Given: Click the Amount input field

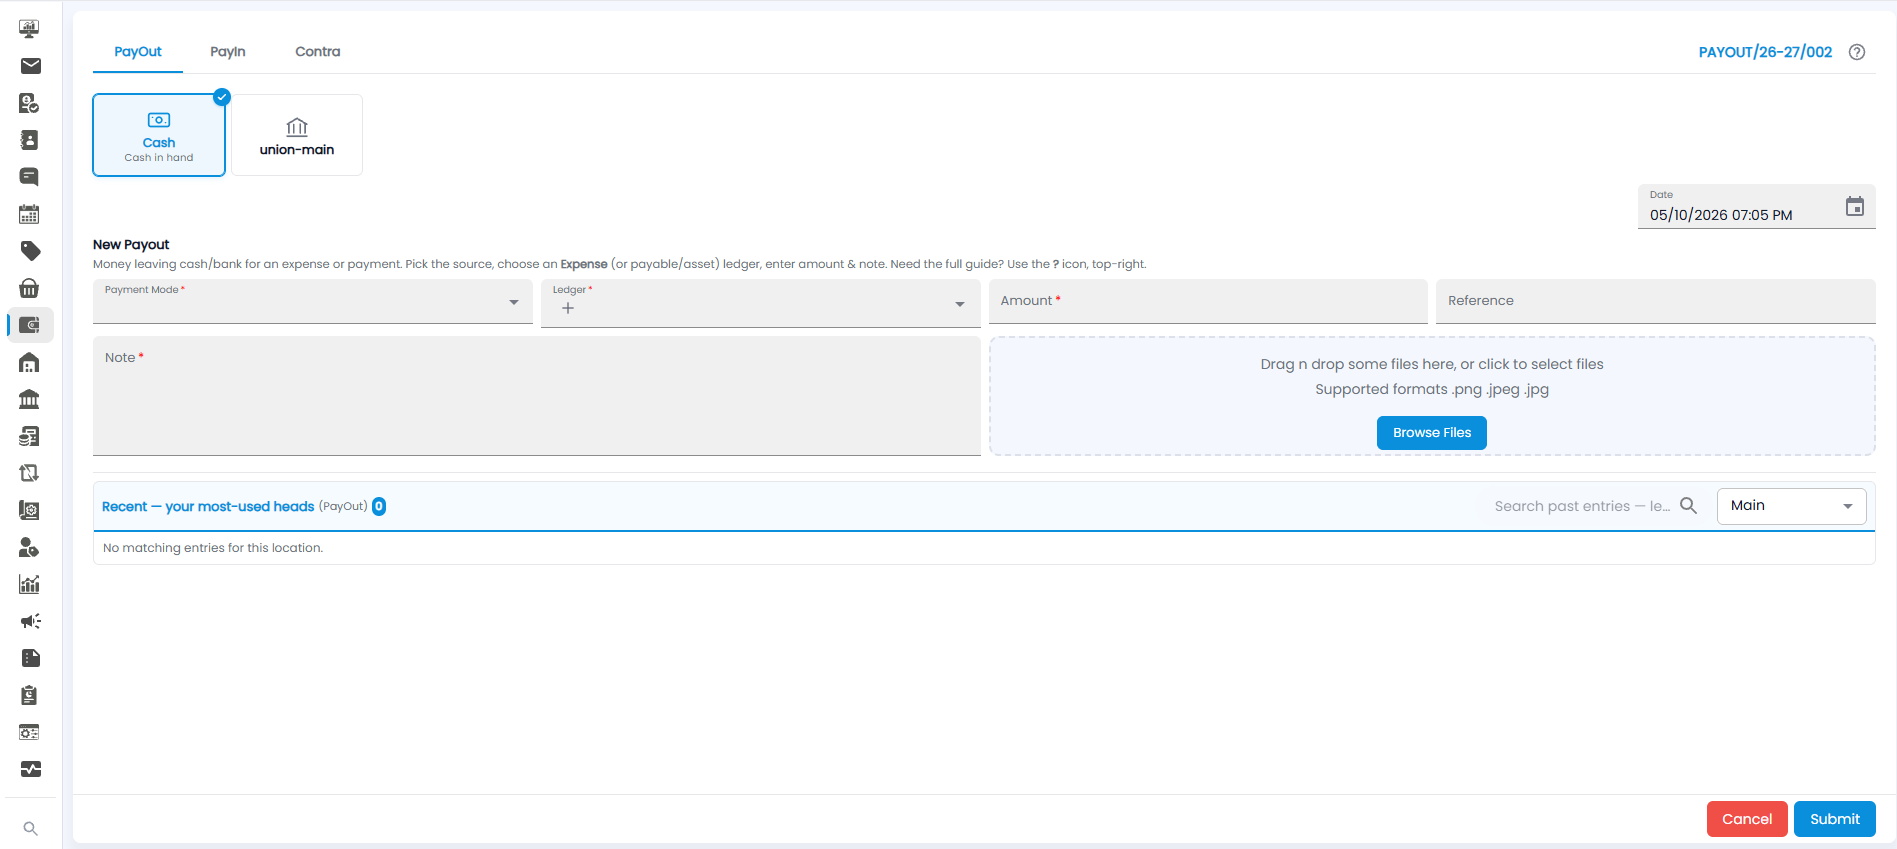Looking at the screenshot, I should point(1208,301).
